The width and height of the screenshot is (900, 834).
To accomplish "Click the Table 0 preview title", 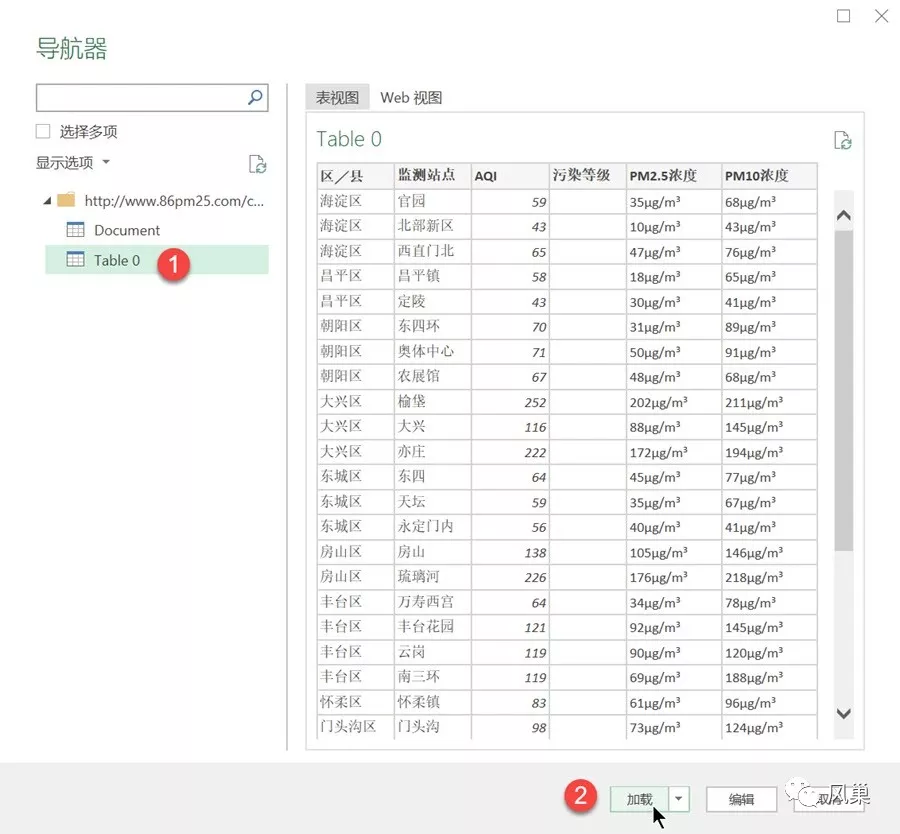I will click(x=349, y=139).
